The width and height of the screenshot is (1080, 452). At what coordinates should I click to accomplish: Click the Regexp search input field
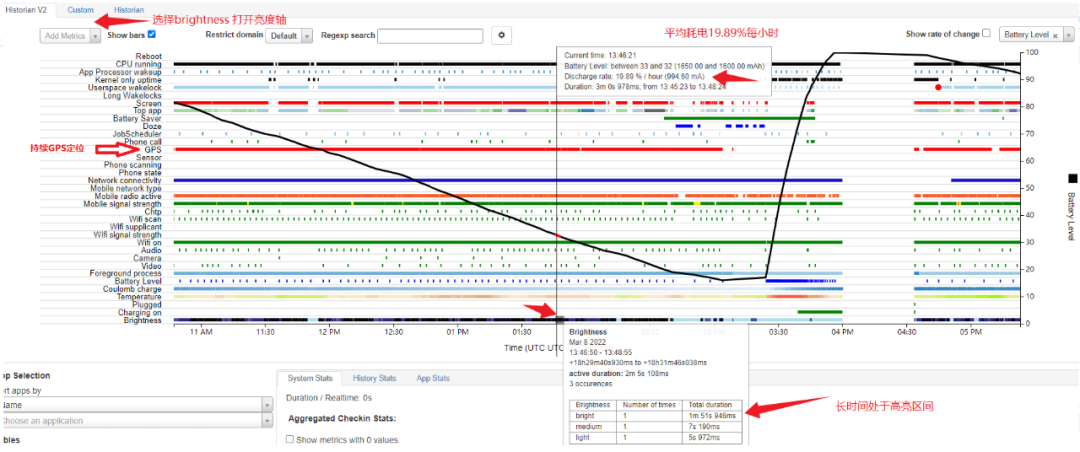pos(432,36)
